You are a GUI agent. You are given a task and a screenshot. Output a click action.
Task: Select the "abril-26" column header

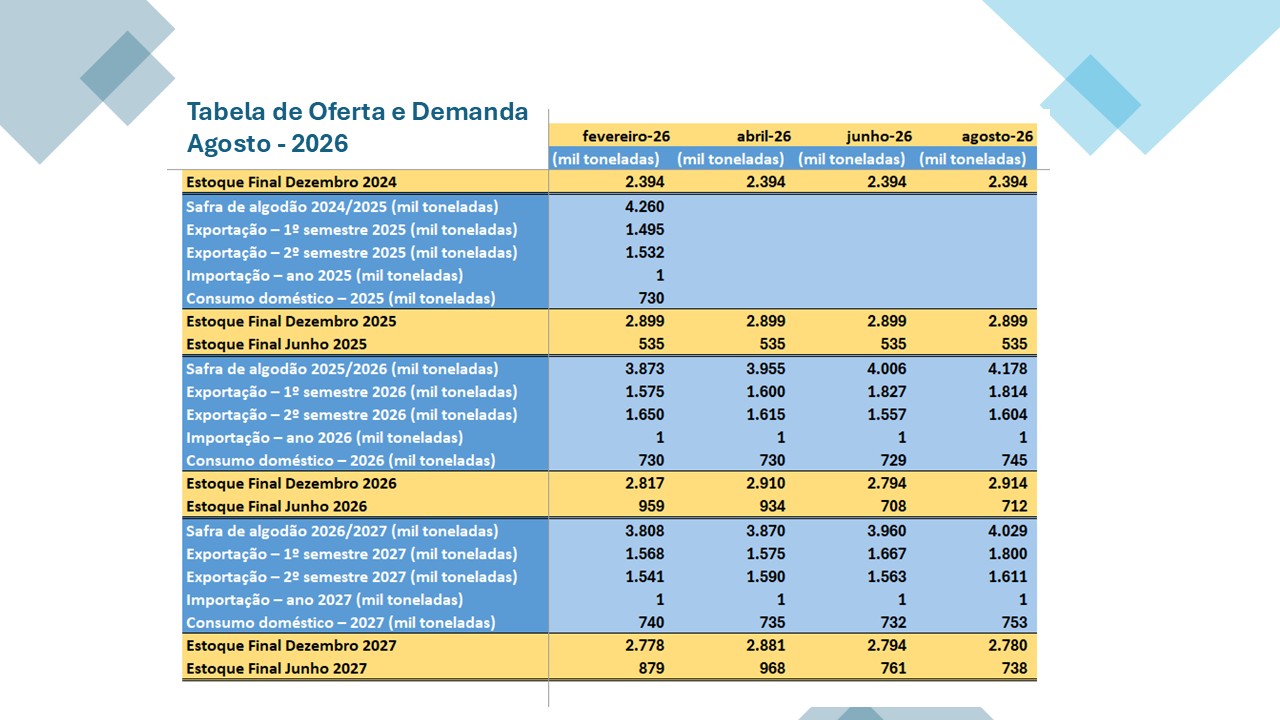pyautogui.click(x=764, y=136)
